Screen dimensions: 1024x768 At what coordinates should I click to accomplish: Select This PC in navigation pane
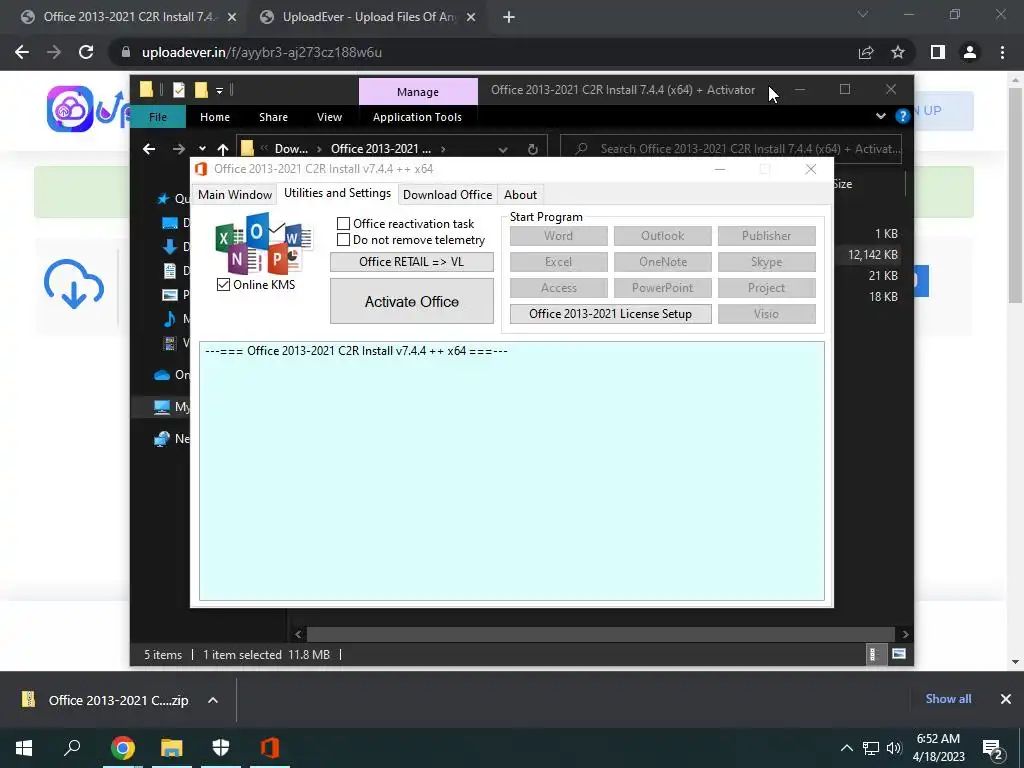(x=171, y=407)
